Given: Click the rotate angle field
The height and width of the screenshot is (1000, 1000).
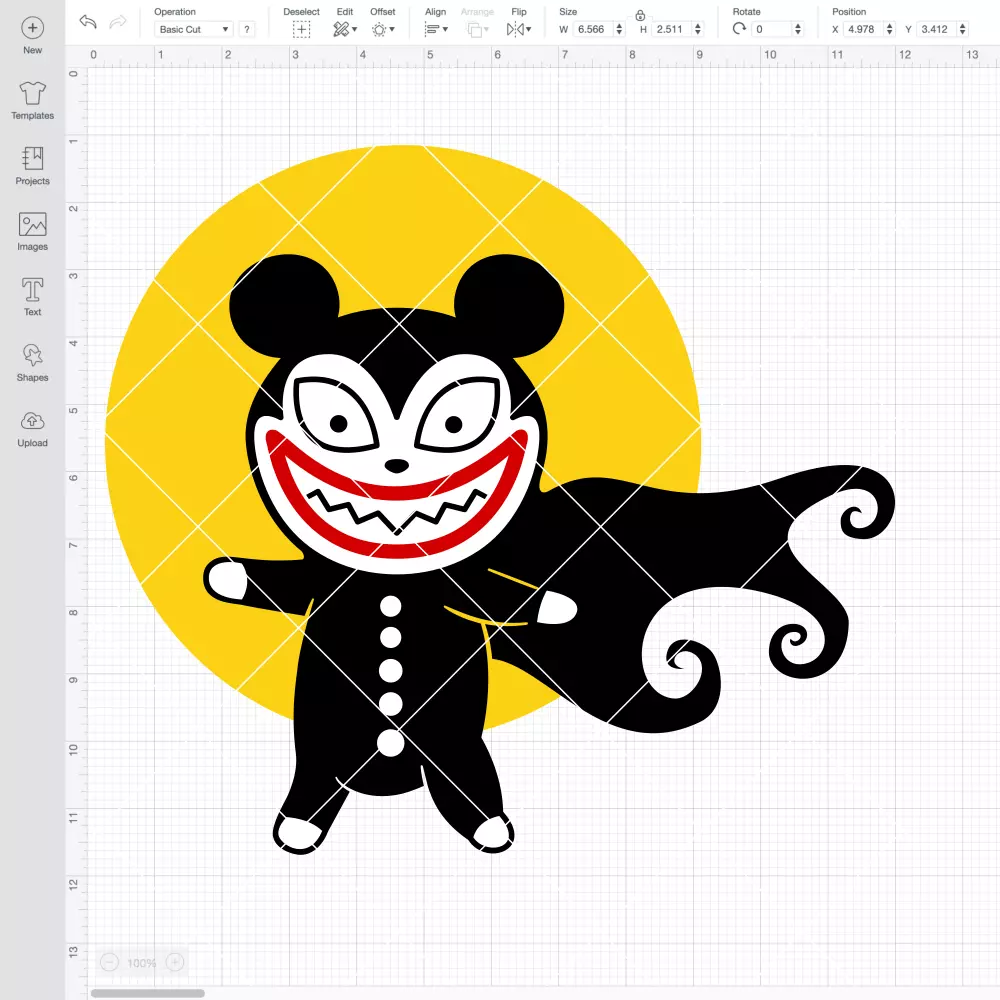Looking at the screenshot, I should (772, 29).
